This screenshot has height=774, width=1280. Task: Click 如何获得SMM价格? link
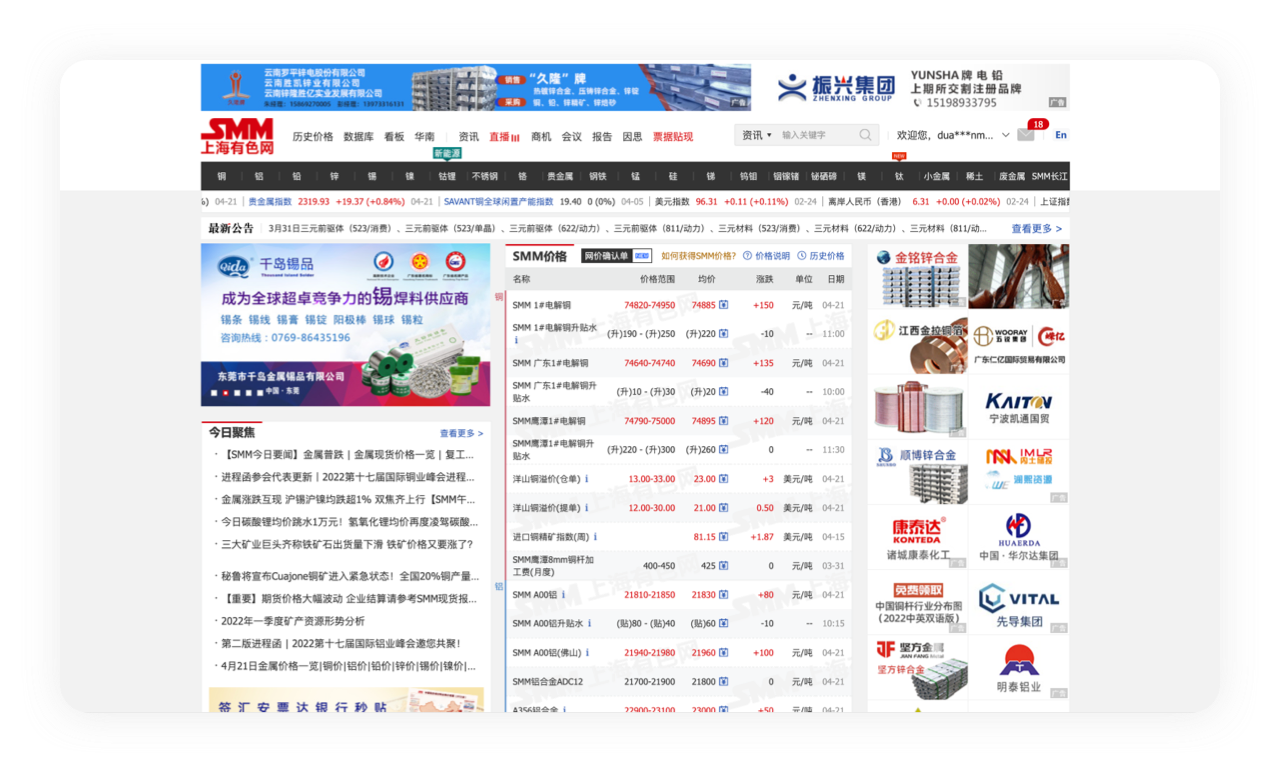tap(697, 256)
